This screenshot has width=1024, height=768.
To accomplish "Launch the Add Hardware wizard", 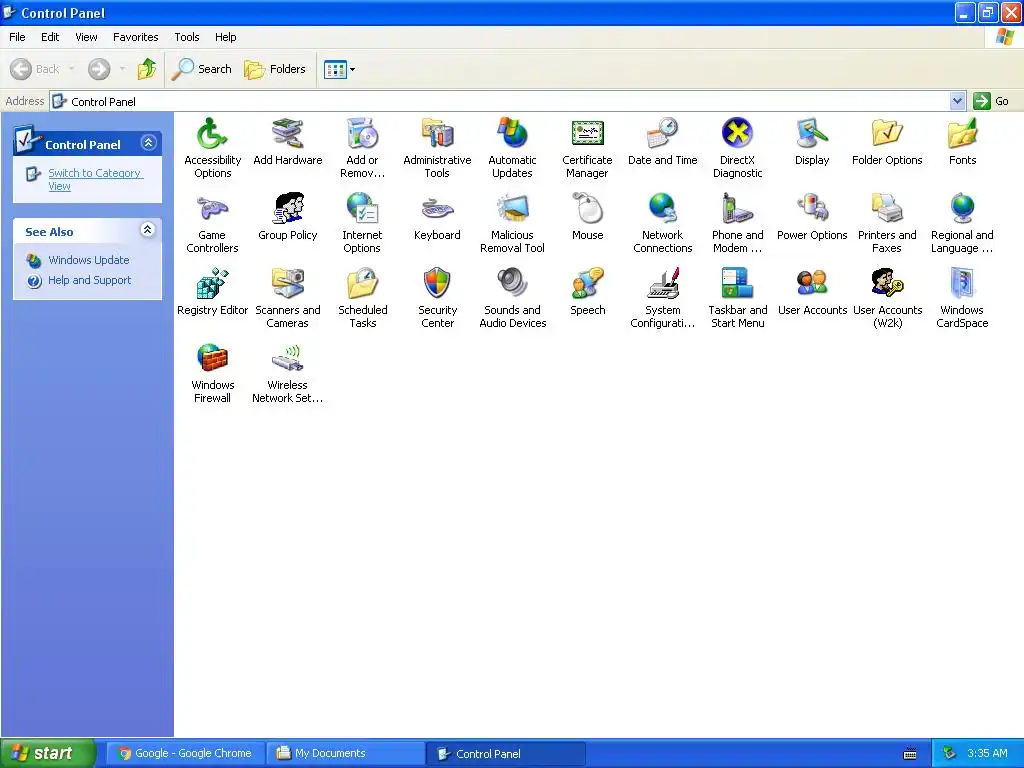I will [287, 135].
